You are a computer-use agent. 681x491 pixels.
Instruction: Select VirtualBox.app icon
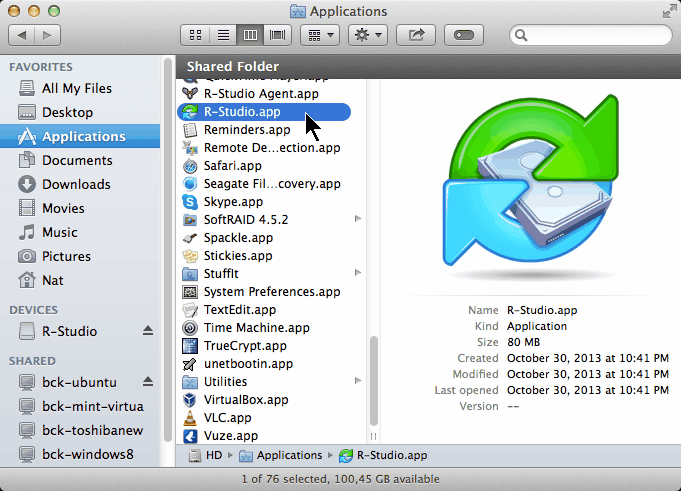190,400
